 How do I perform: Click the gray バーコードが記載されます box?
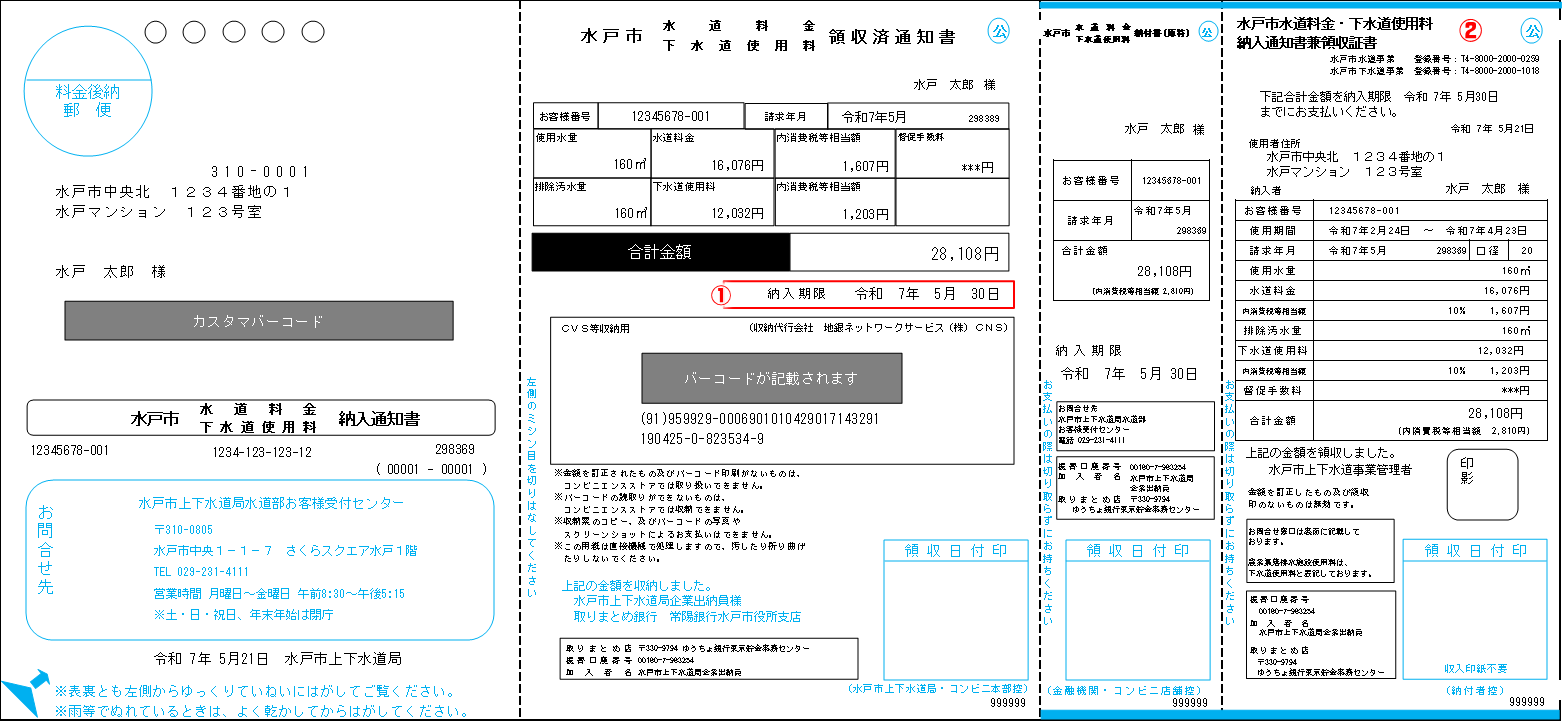click(771, 378)
